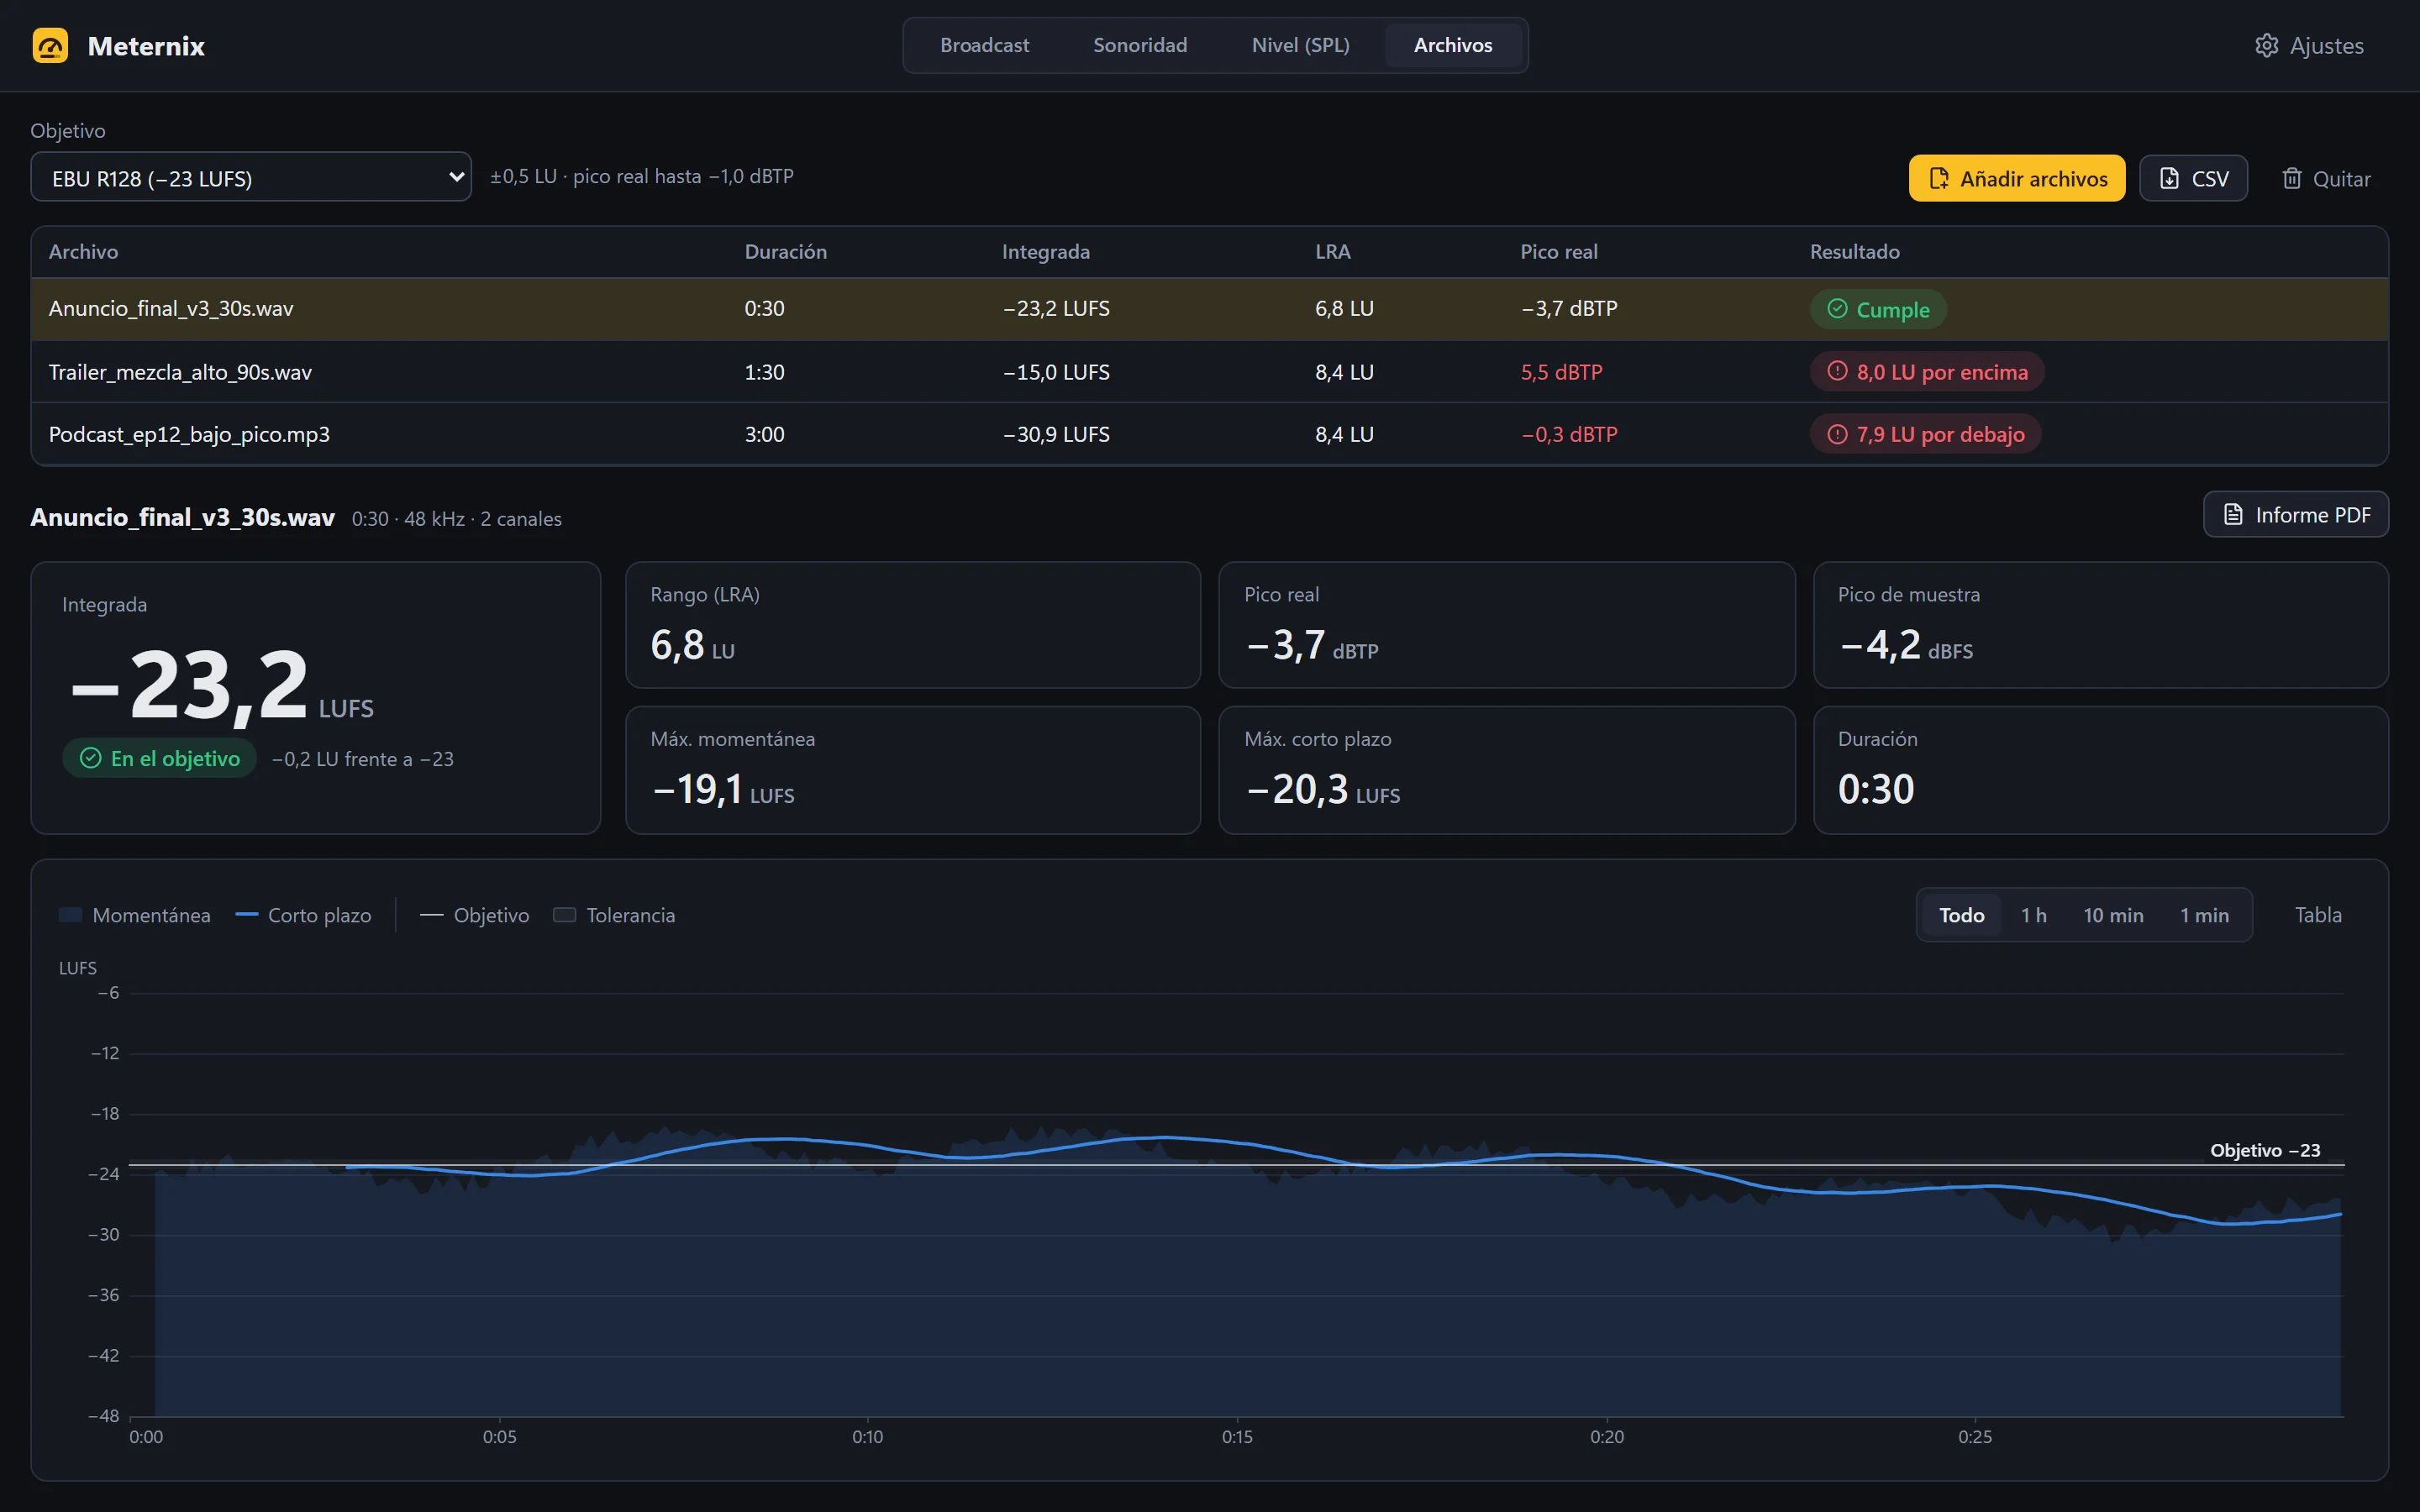2420x1512 pixels.
Task: Open the Objetivo EBU R128 dropdown
Action: (x=251, y=177)
